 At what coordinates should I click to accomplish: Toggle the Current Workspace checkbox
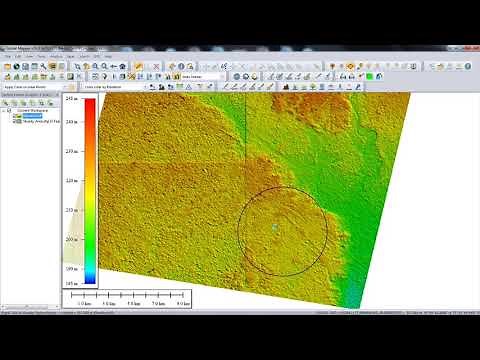9,110
